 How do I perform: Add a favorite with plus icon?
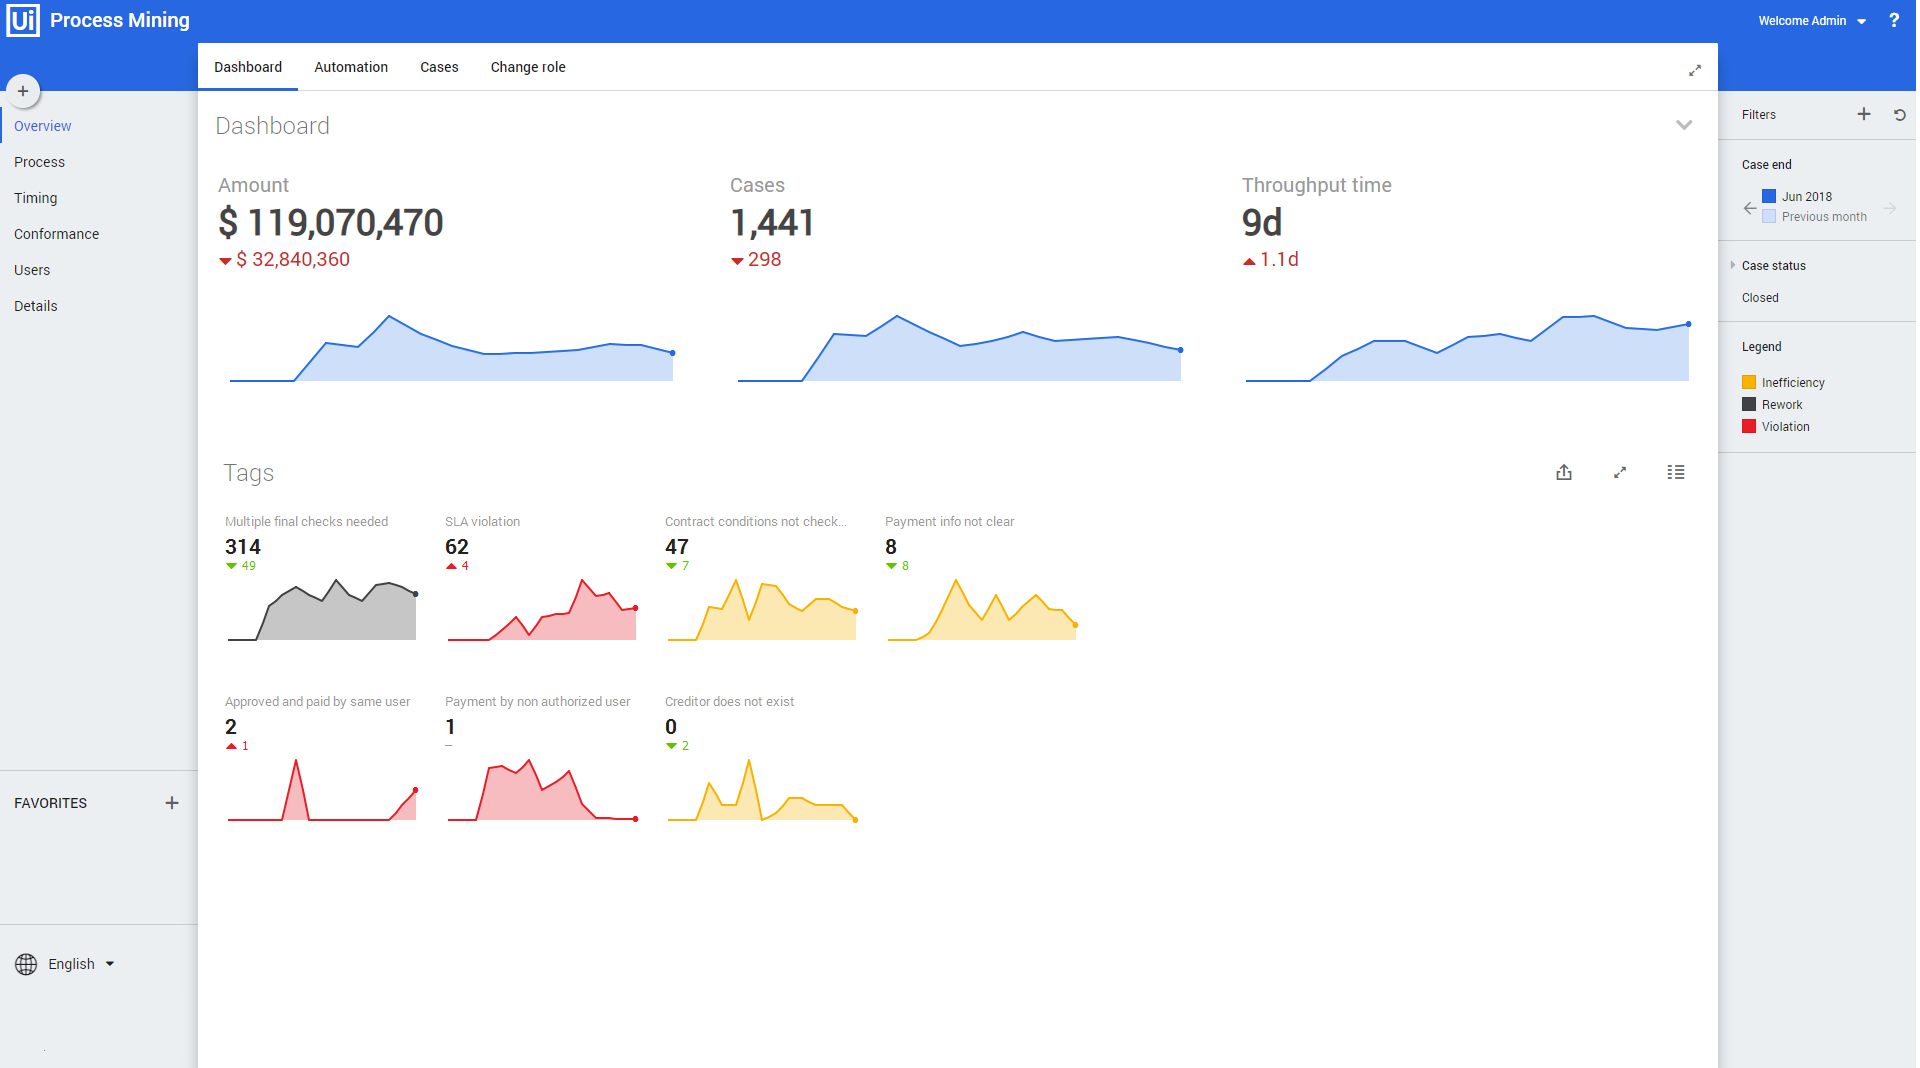[172, 803]
